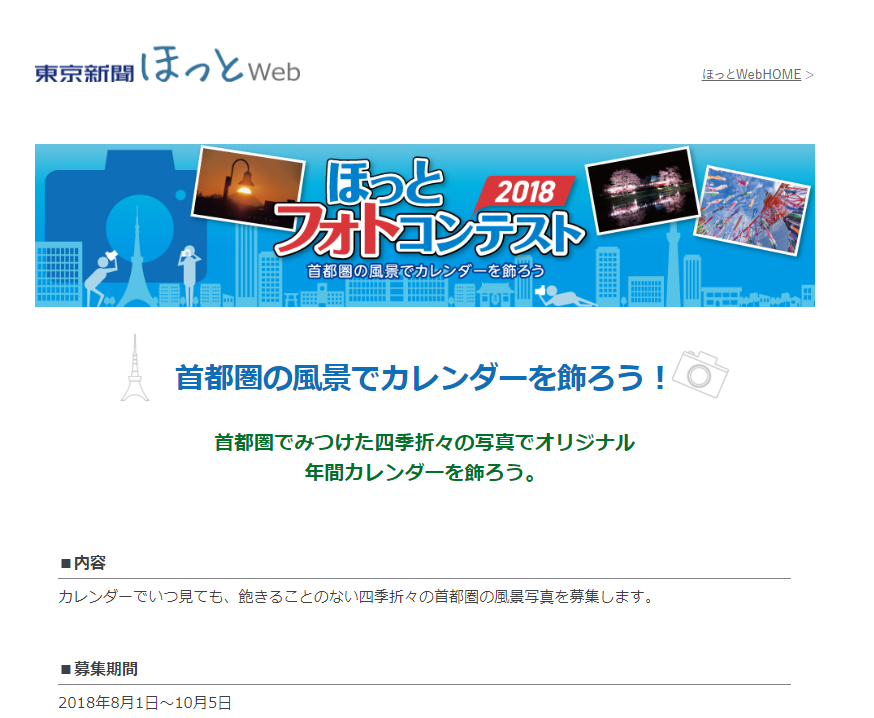874x718 pixels.
Task: Click the camera outline icon beside heading
Action: [700, 374]
